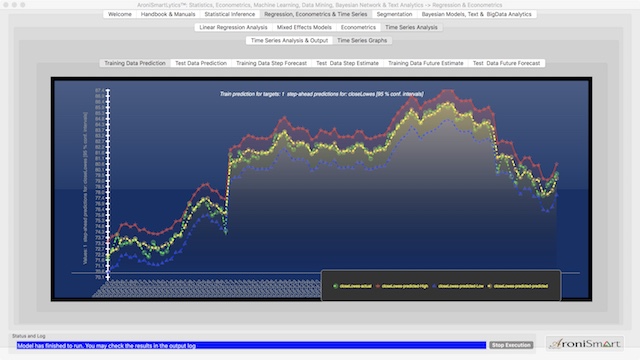Click the vertical y-axis title text

85,188
